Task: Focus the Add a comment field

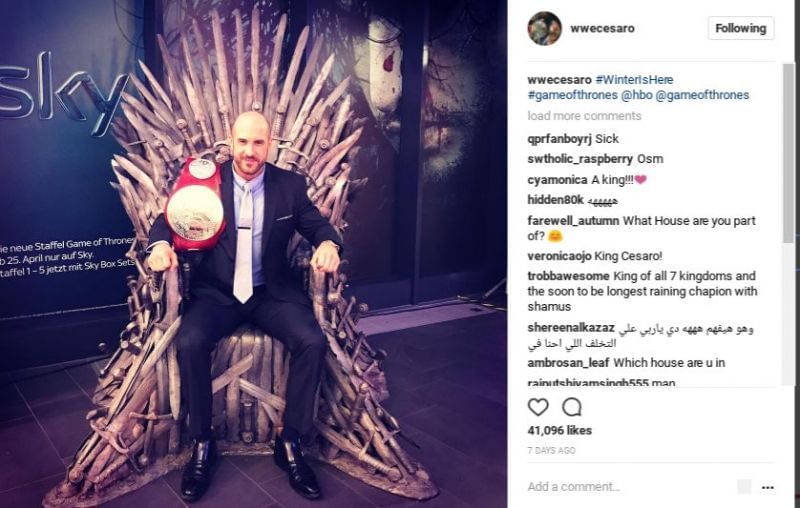Action: (x=630, y=487)
